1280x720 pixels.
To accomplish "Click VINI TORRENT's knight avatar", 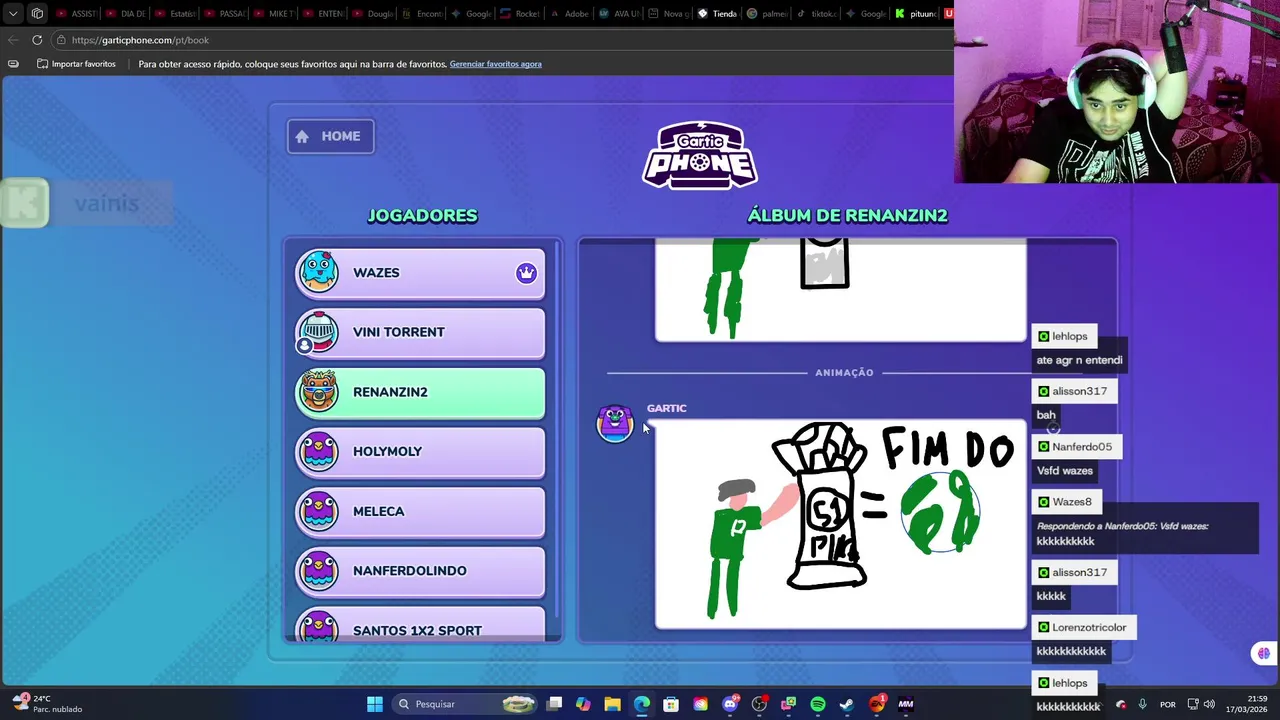I will [319, 332].
